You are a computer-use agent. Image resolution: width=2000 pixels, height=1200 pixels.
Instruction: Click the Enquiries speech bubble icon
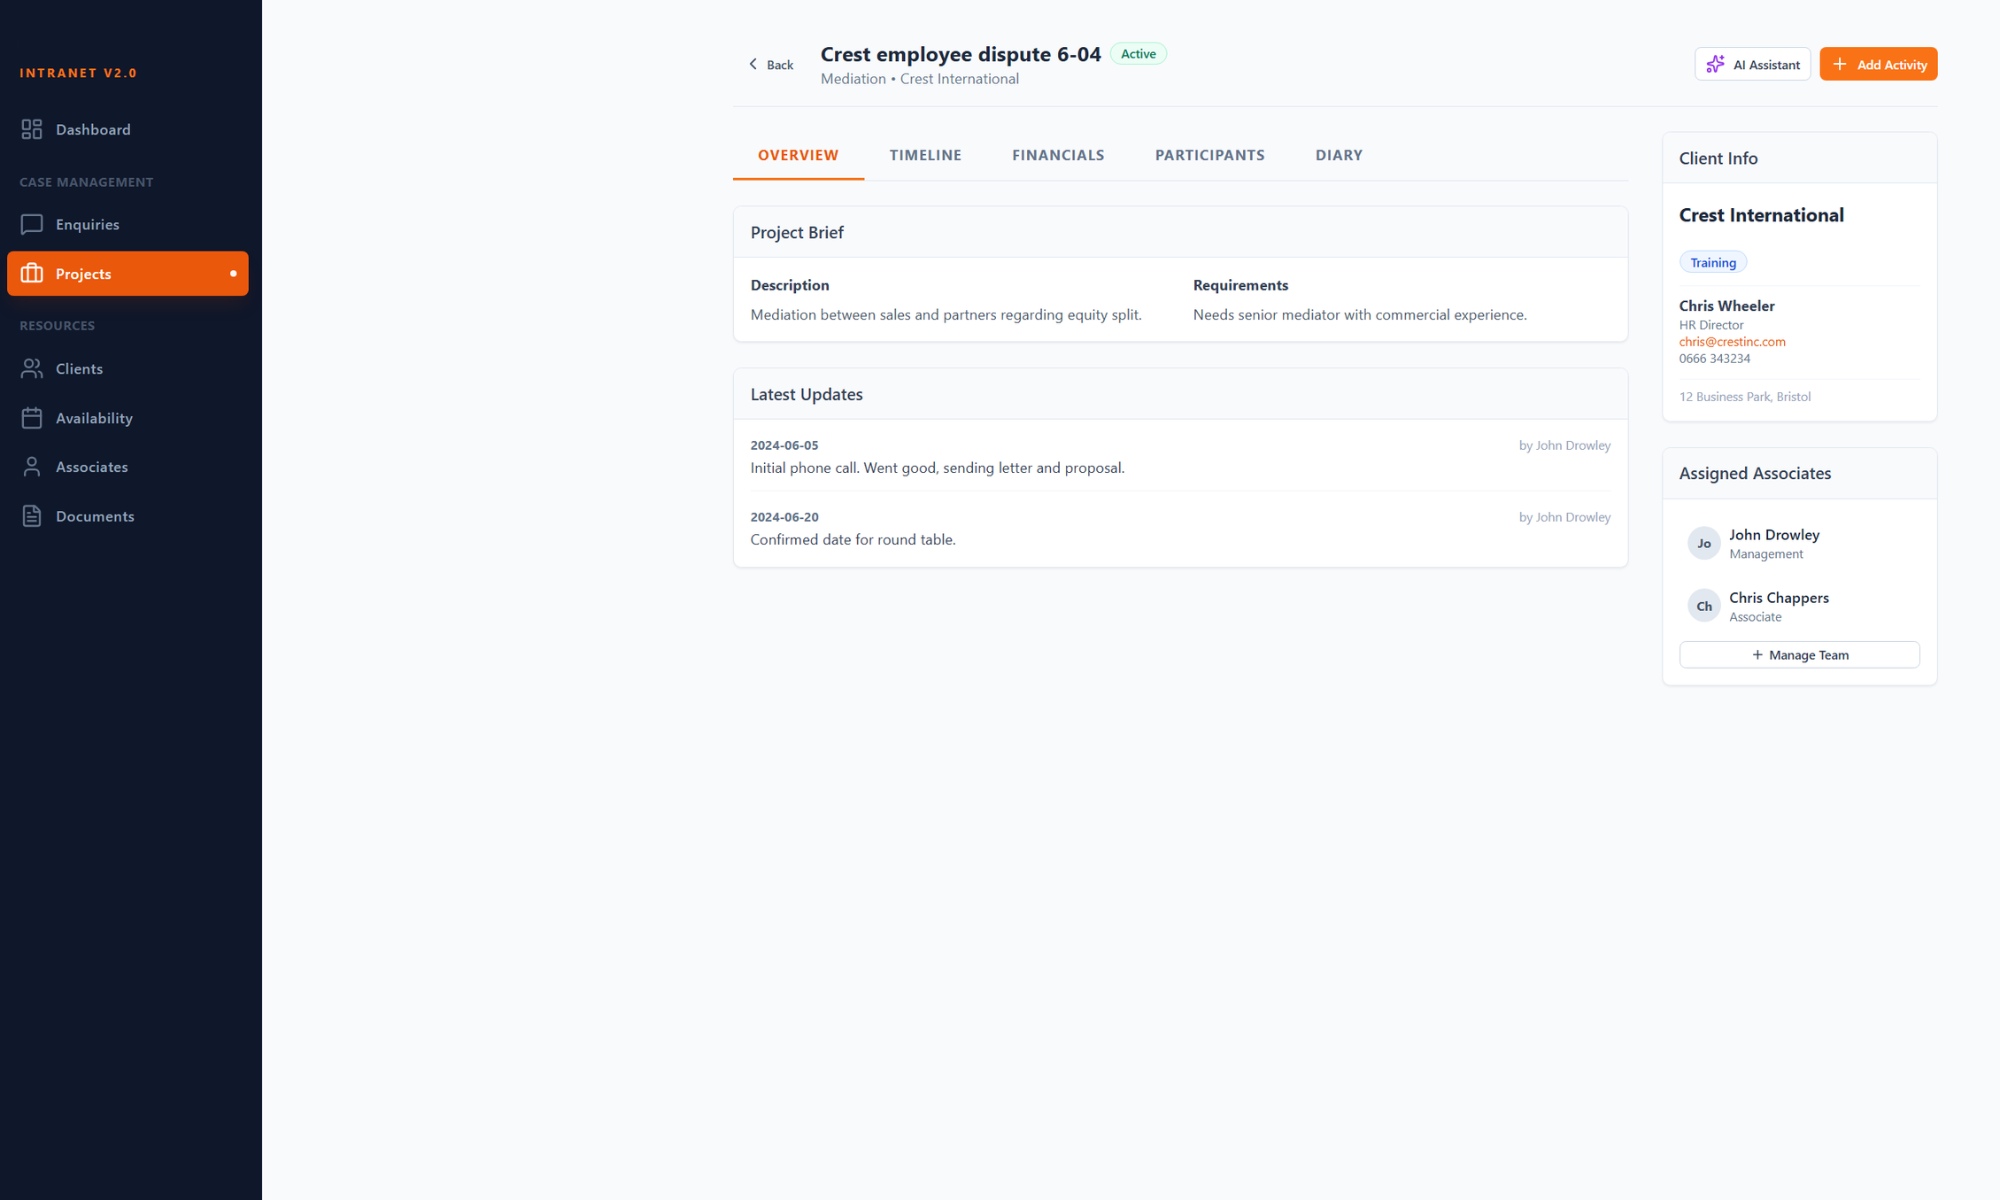tap(32, 224)
